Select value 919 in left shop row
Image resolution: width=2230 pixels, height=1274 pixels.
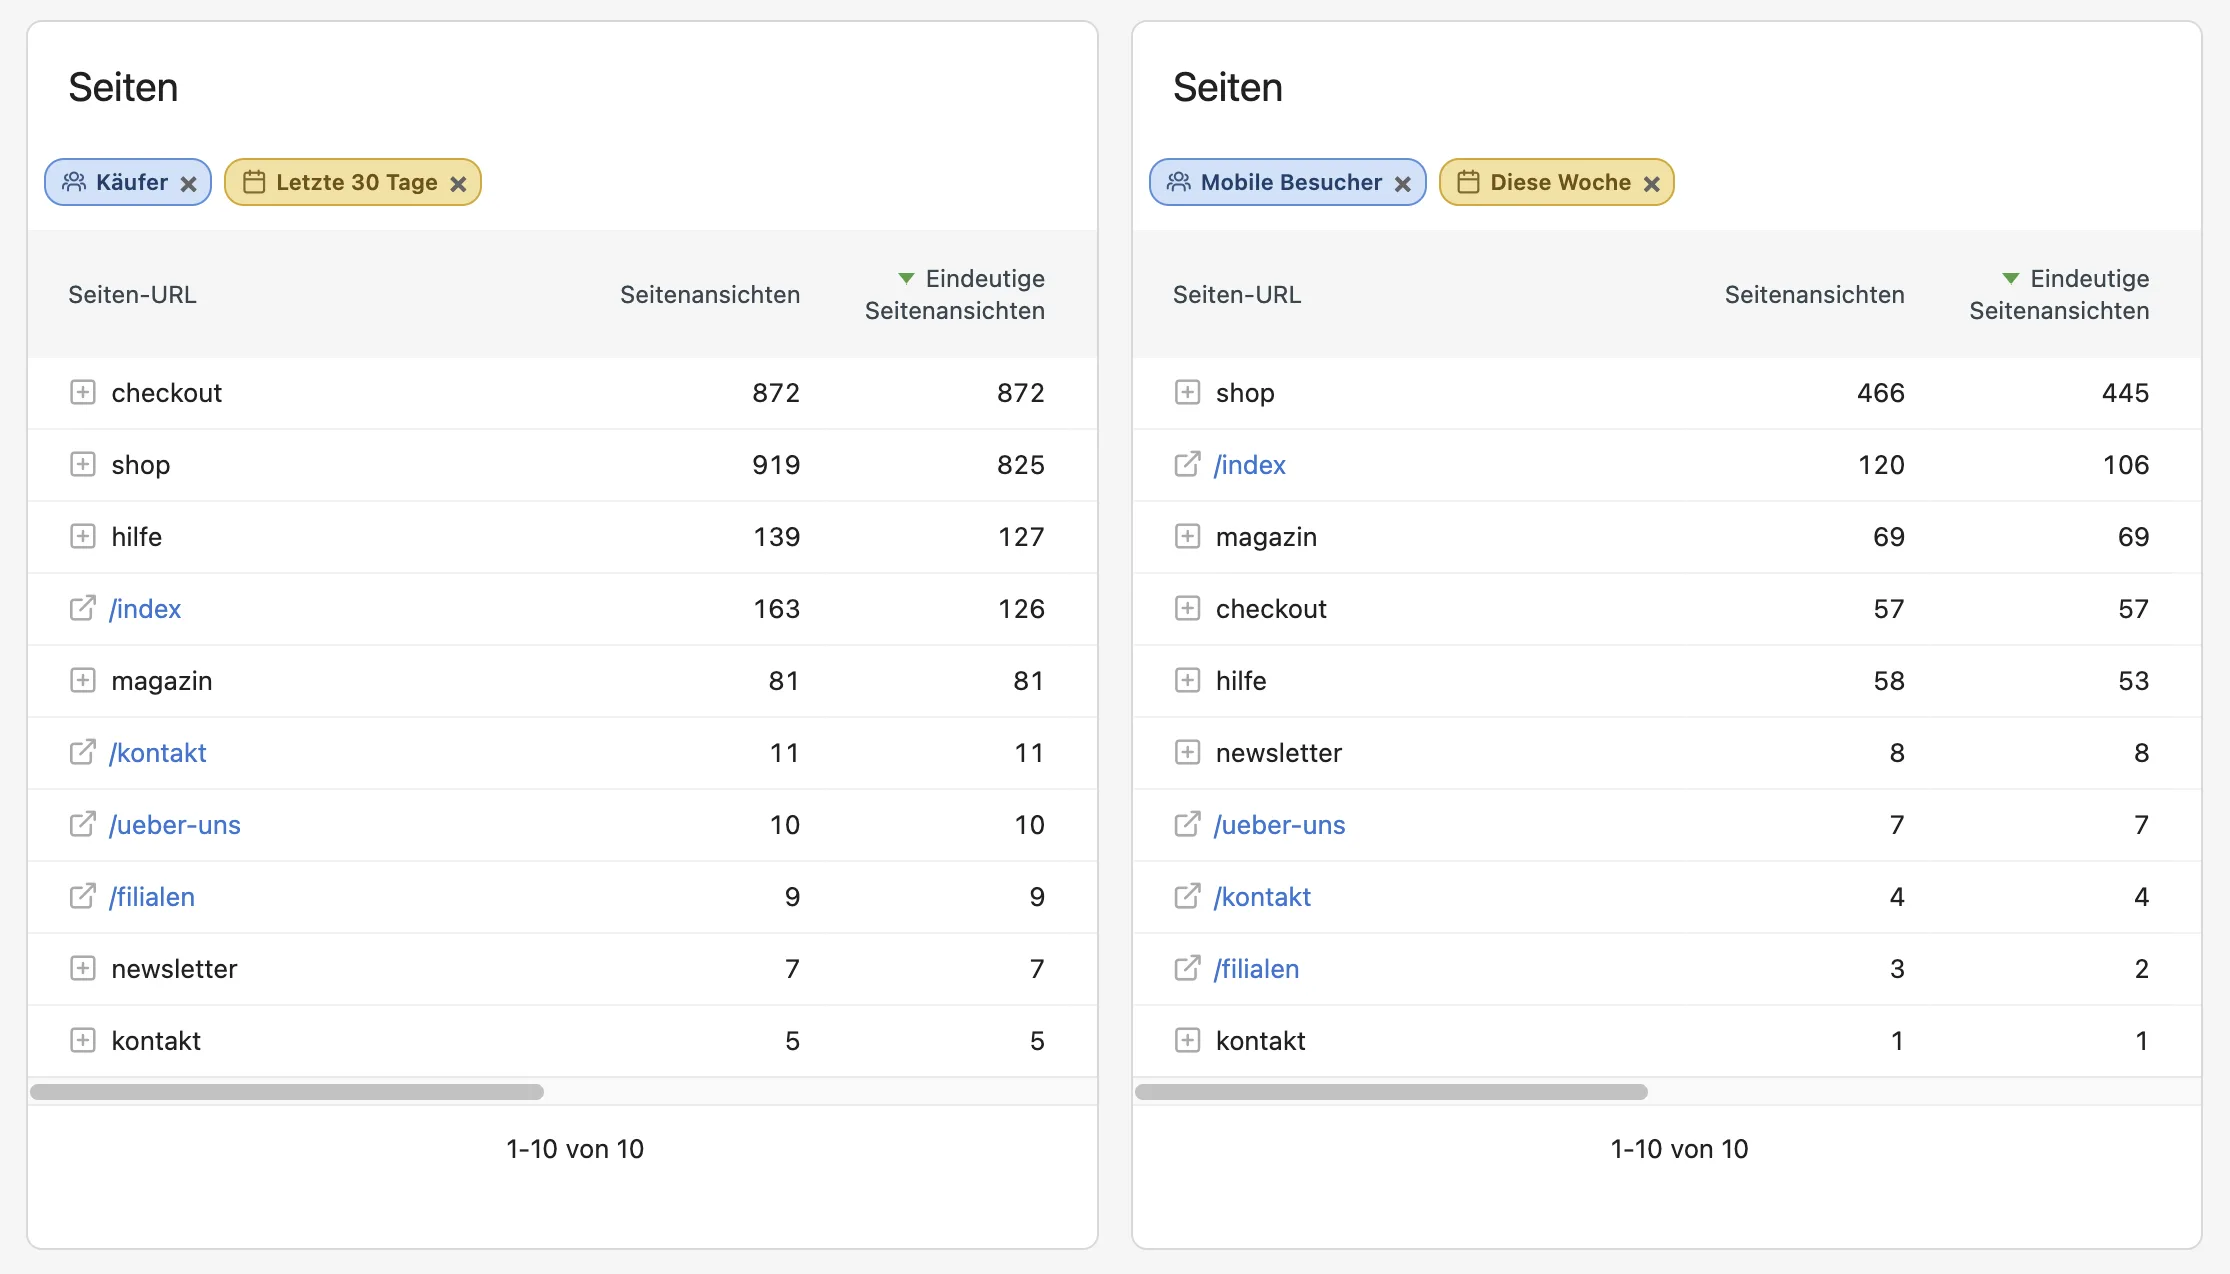[776, 465]
